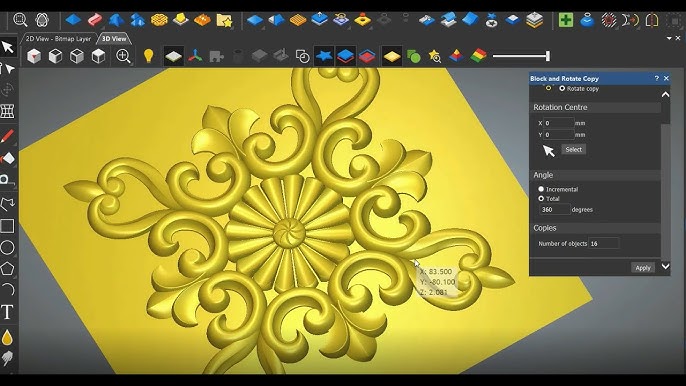Click the colored pyramid relief icon
686x386 pixels.
coord(456,56)
